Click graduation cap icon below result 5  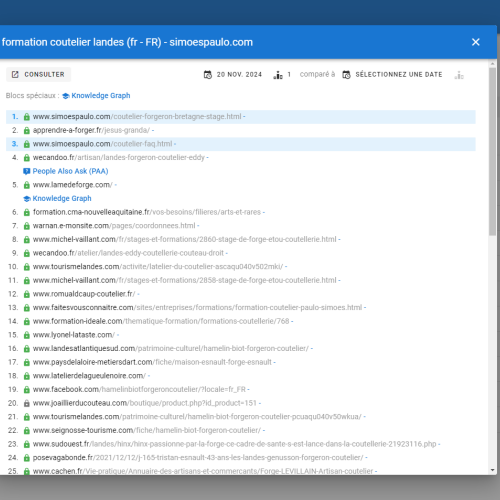tap(27, 199)
